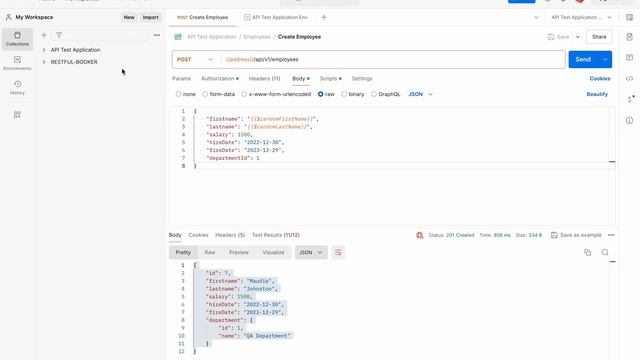The width and height of the screenshot is (640, 360).
Task: Click the Share button
Action: click(599, 37)
